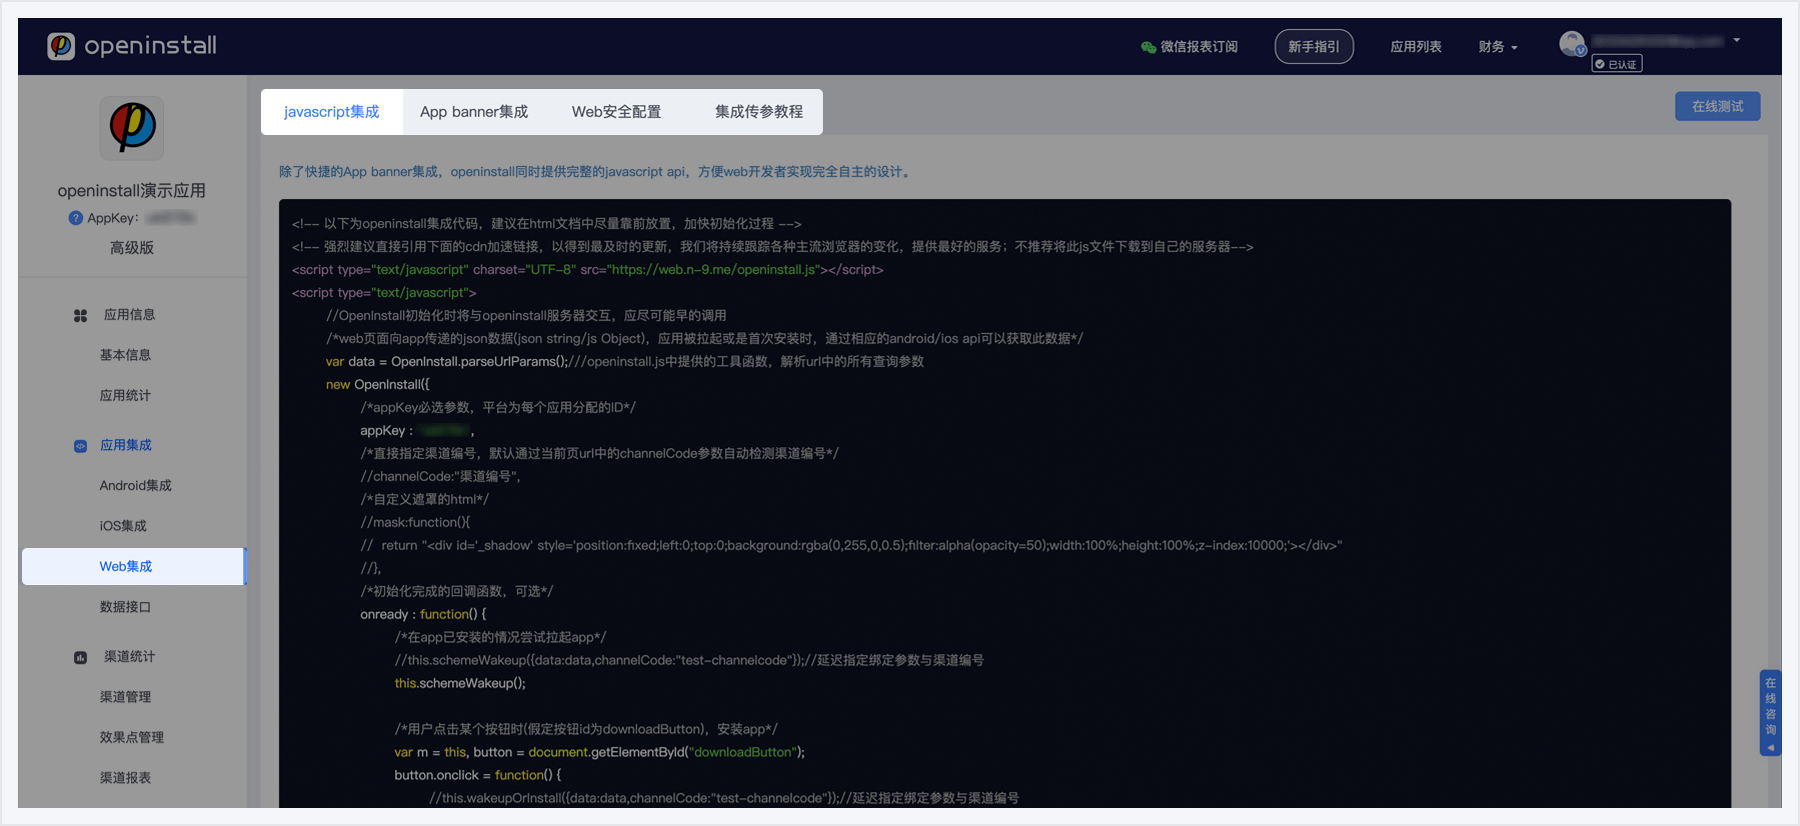Switch to the javascript集成 tab

332,112
